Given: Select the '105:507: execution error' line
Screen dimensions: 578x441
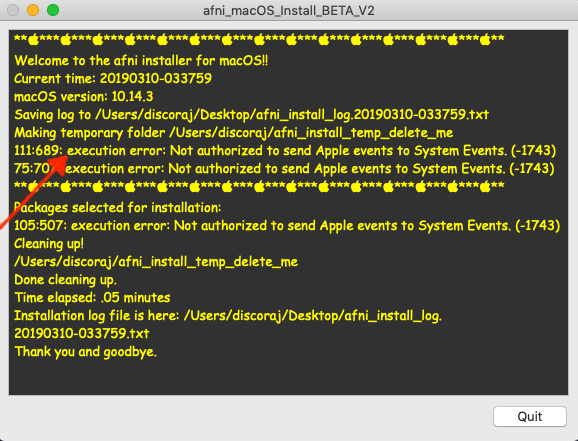Looking at the screenshot, I should [x=287, y=225].
